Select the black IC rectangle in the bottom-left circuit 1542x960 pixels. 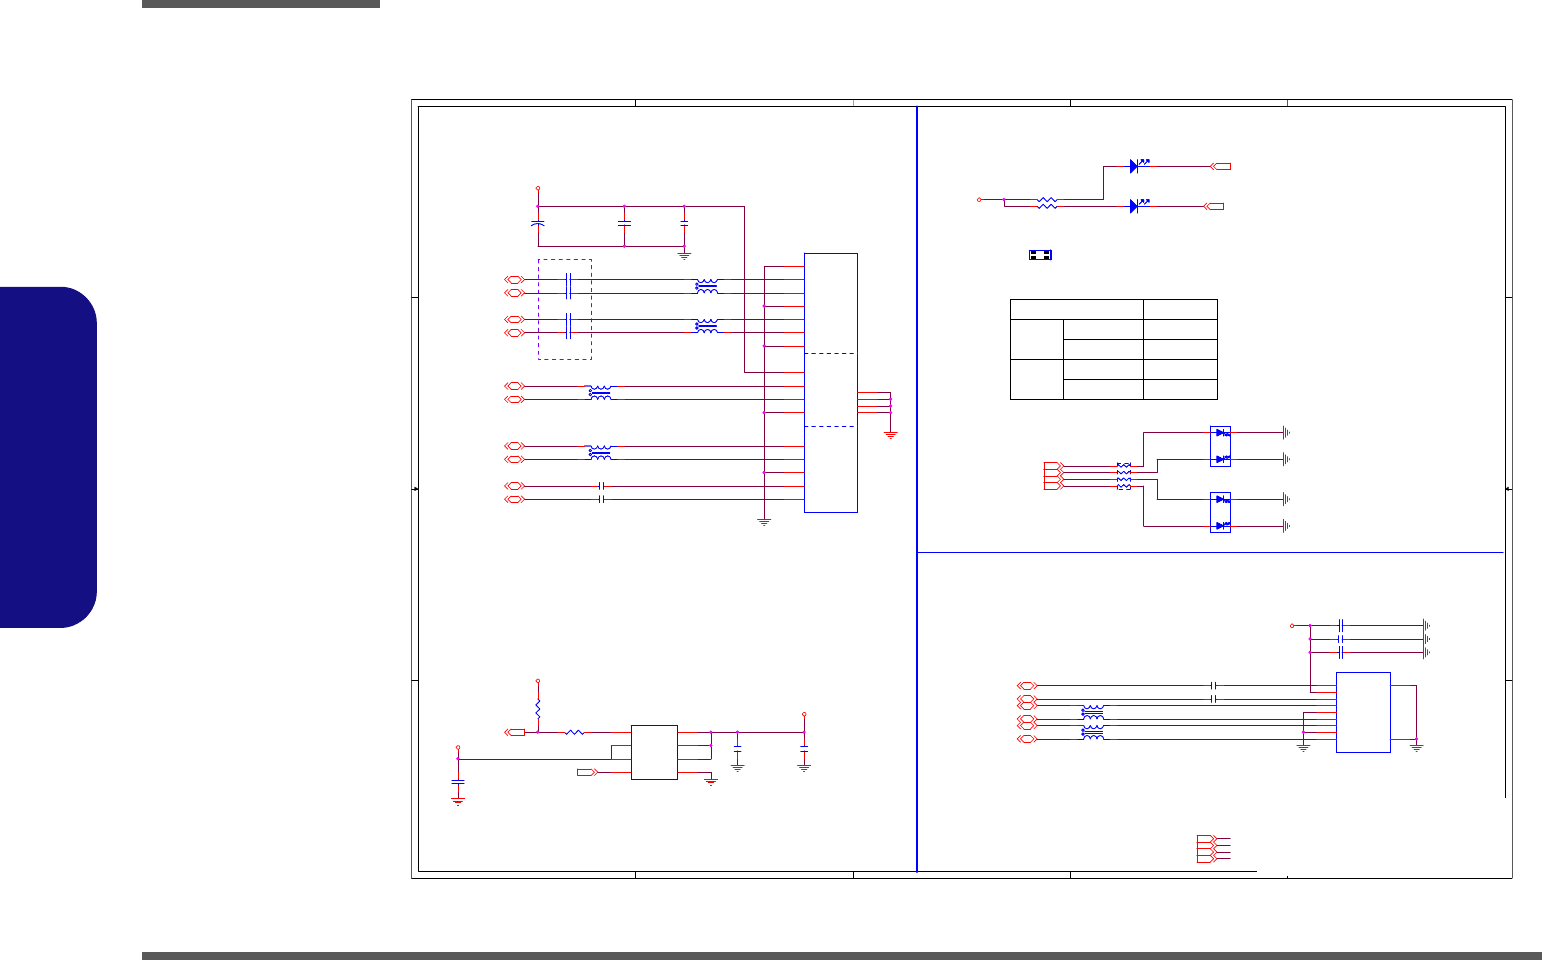point(654,752)
